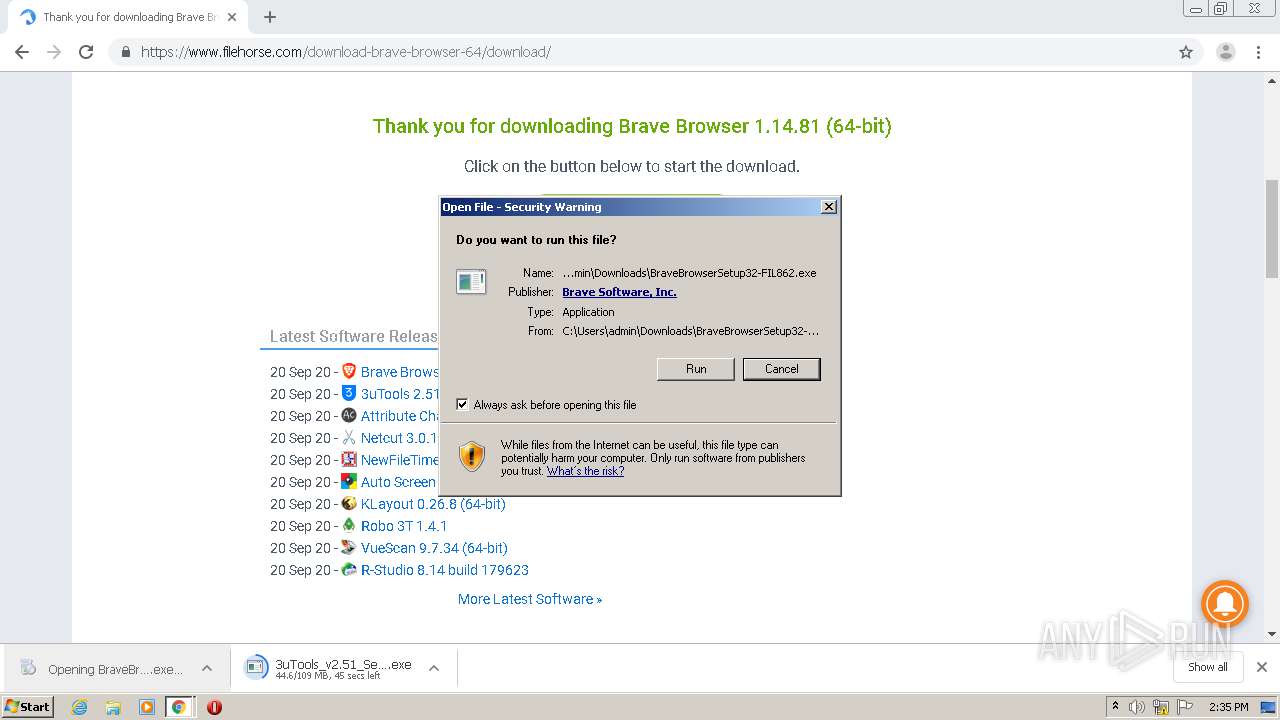
Task: Click the Auto Screen icon in list
Action: pyautogui.click(x=349, y=481)
